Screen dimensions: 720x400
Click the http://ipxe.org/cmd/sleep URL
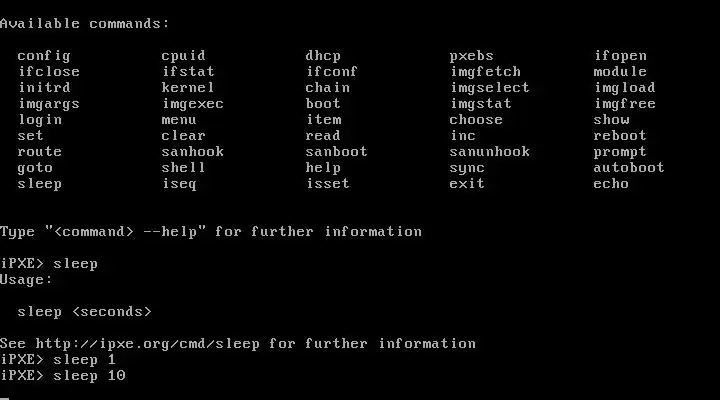147,344
